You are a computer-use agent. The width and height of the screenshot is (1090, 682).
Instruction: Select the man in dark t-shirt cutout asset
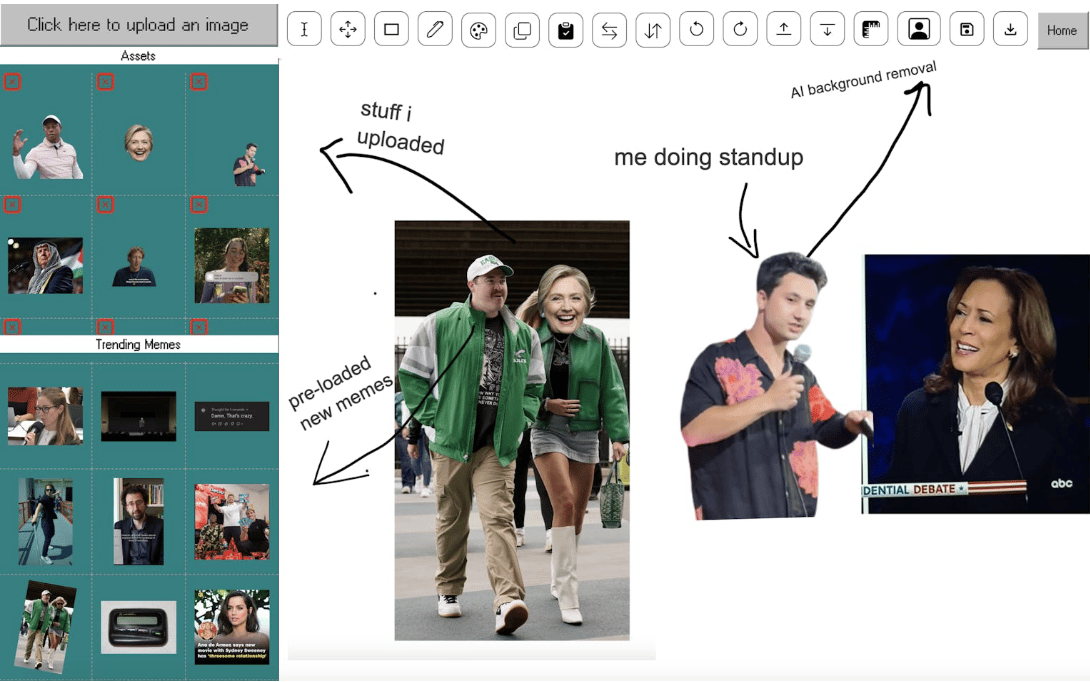point(134,267)
